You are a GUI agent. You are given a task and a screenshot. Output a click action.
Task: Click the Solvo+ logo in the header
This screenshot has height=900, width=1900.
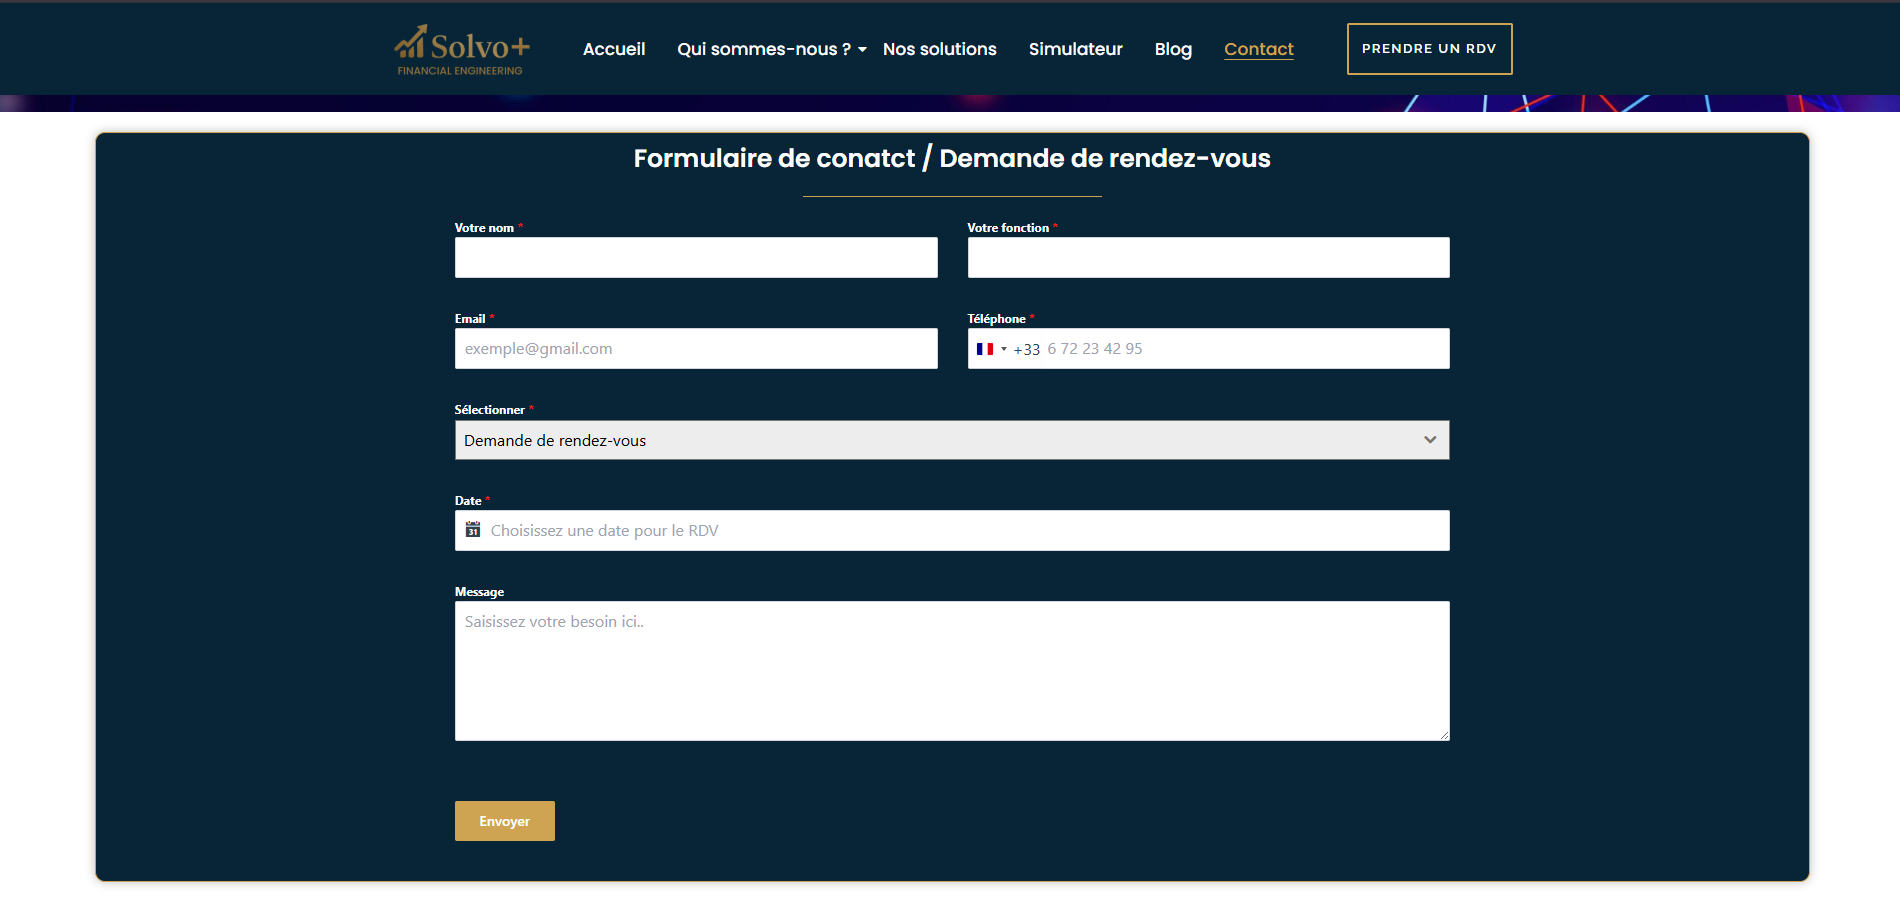[461, 50]
